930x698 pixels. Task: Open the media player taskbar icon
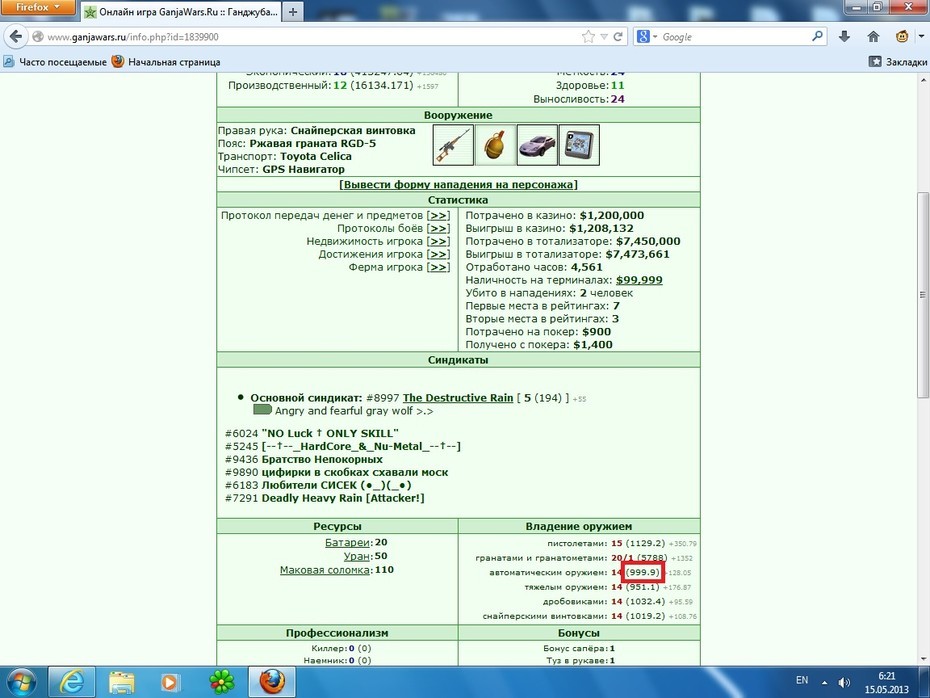pyautogui.click(x=170, y=683)
